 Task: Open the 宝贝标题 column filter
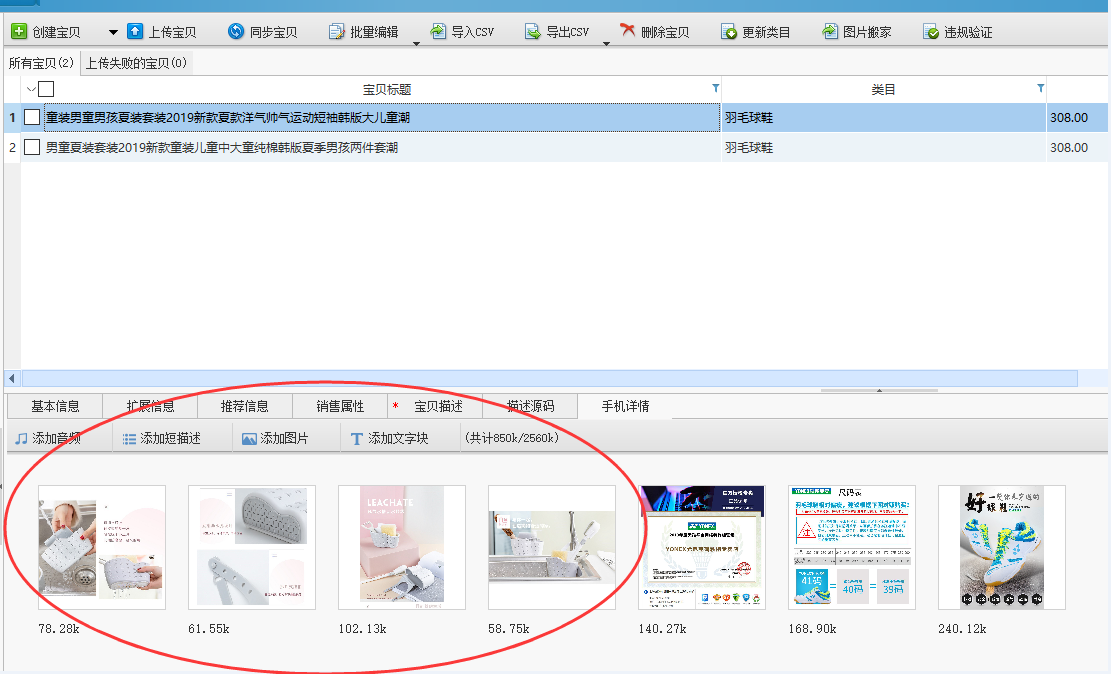[715, 89]
